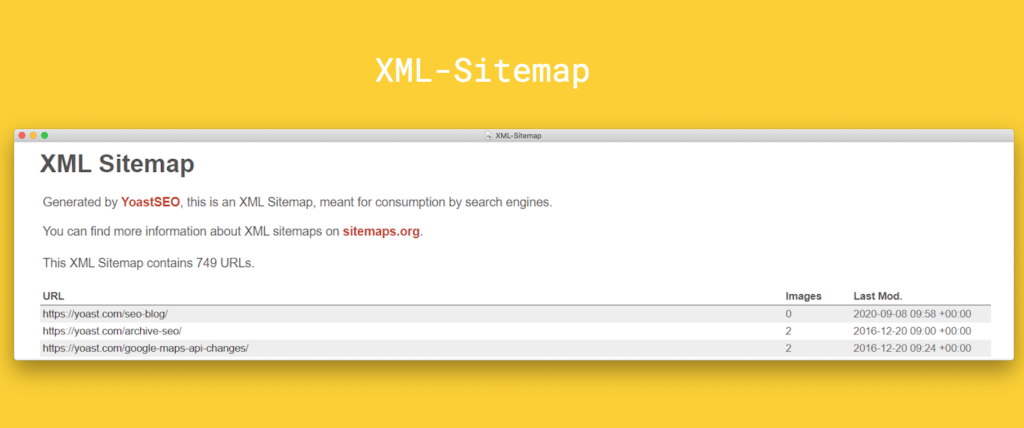Close the window with the red button
This screenshot has width=1024, height=428.
[x=22, y=135]
